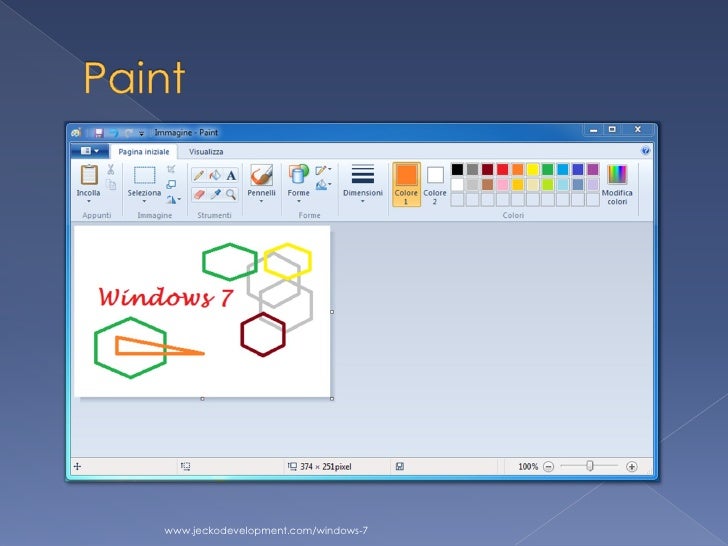Switch to Pagina iniziale tab
Image resolution: width=728 pixels, height=546 pixels.
(144, 152)
